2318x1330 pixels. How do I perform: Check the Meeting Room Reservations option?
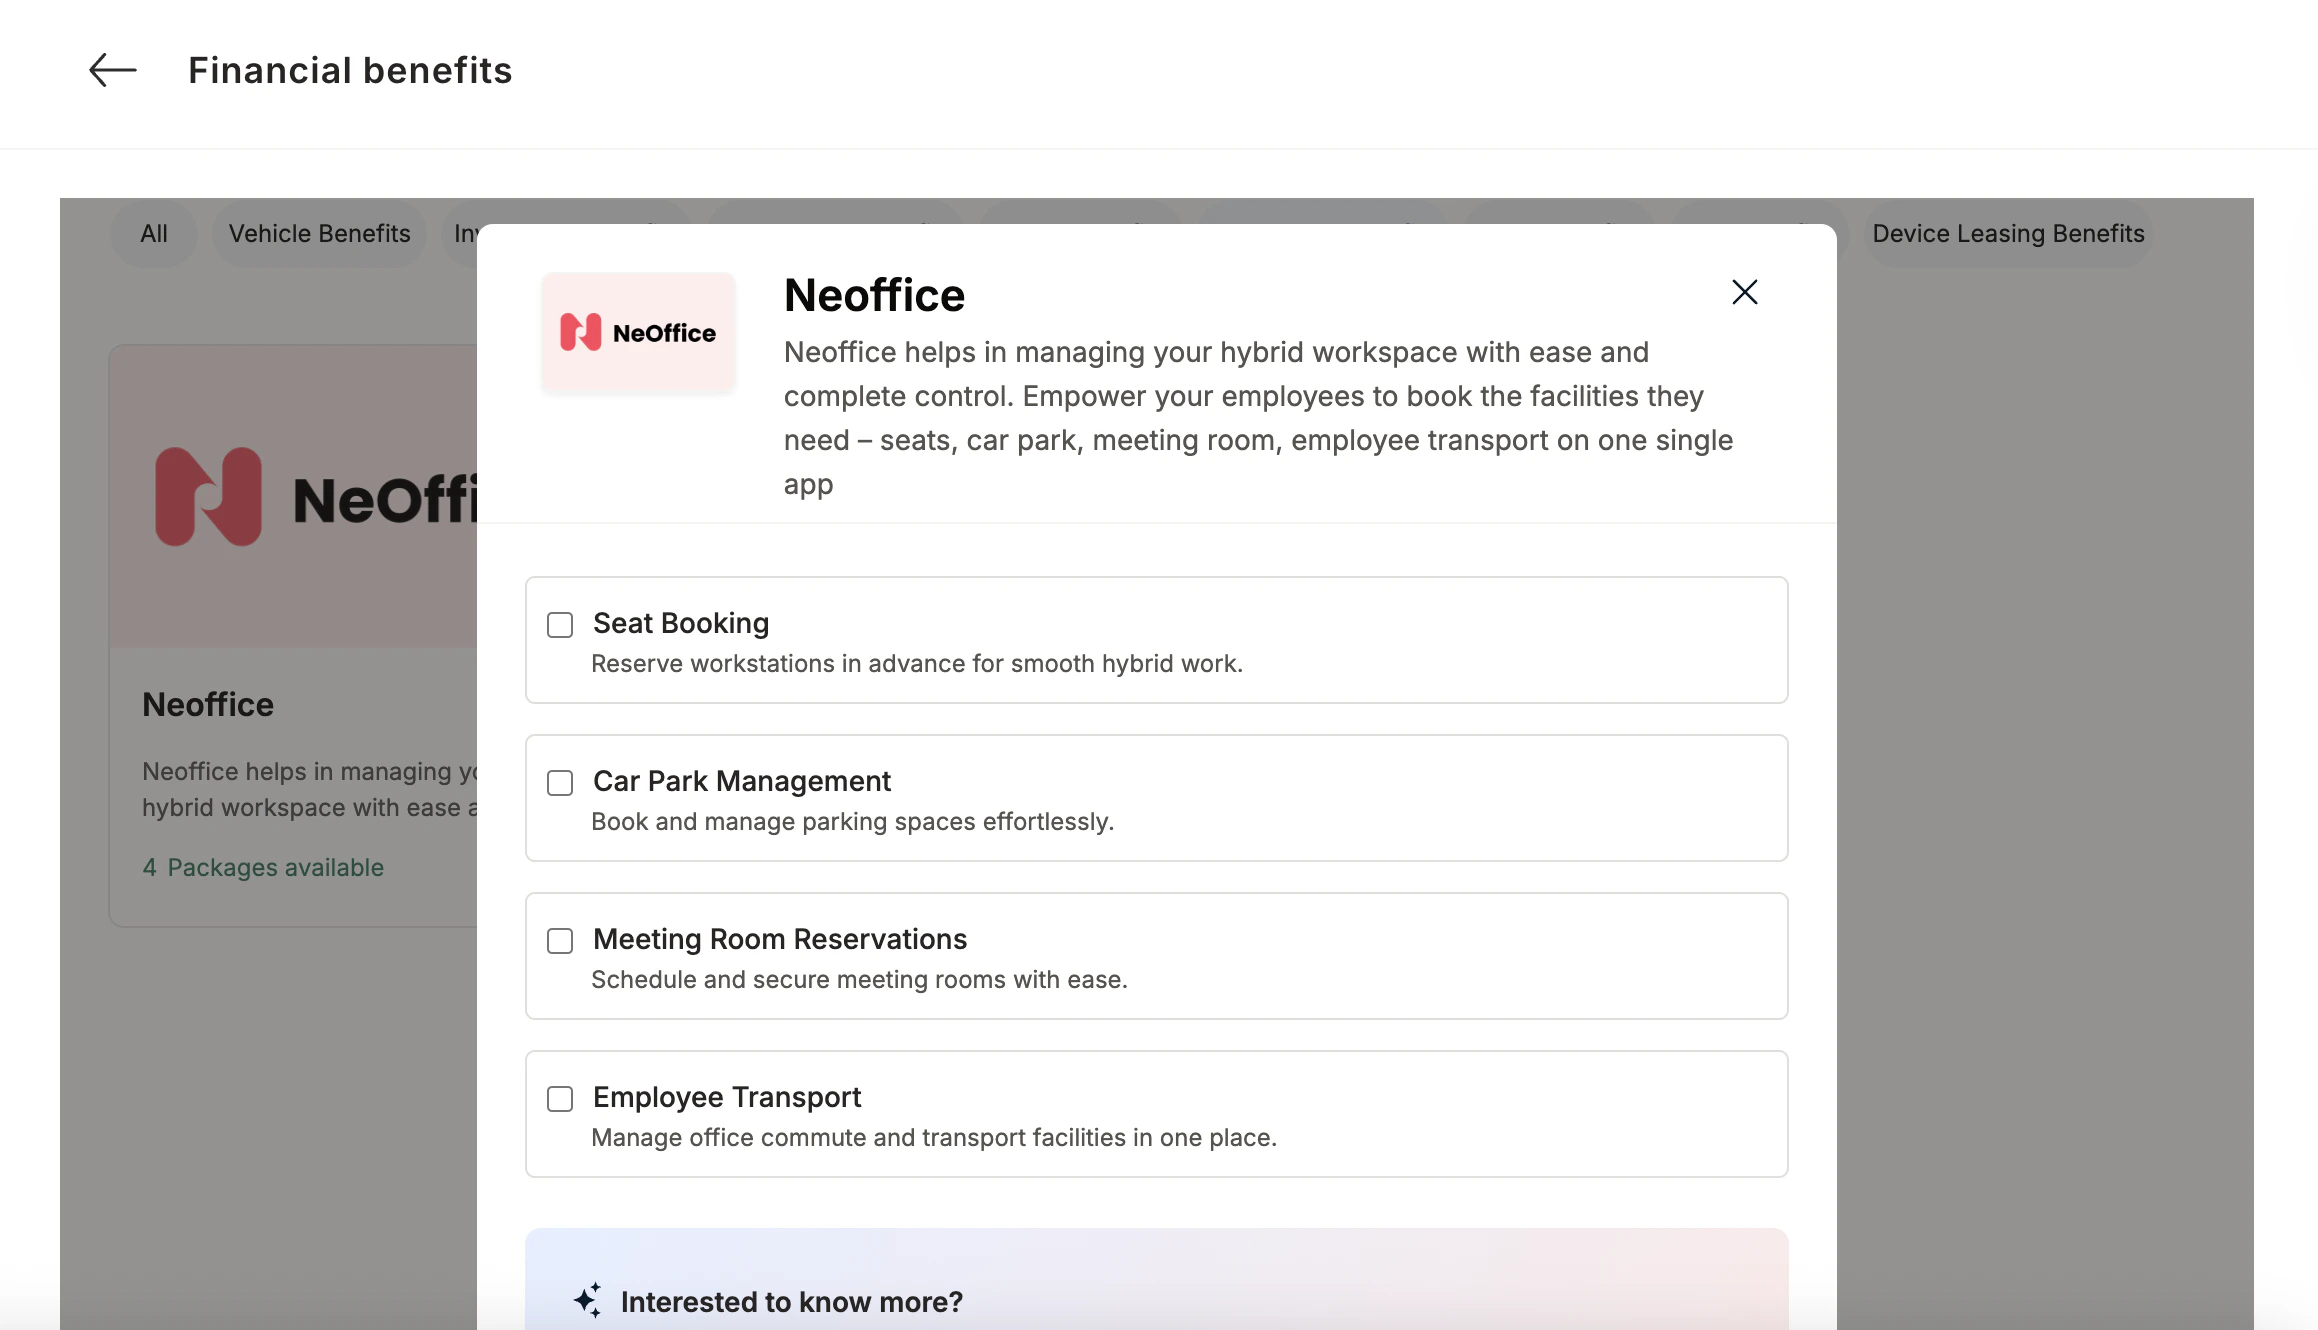tap(560, 941)
